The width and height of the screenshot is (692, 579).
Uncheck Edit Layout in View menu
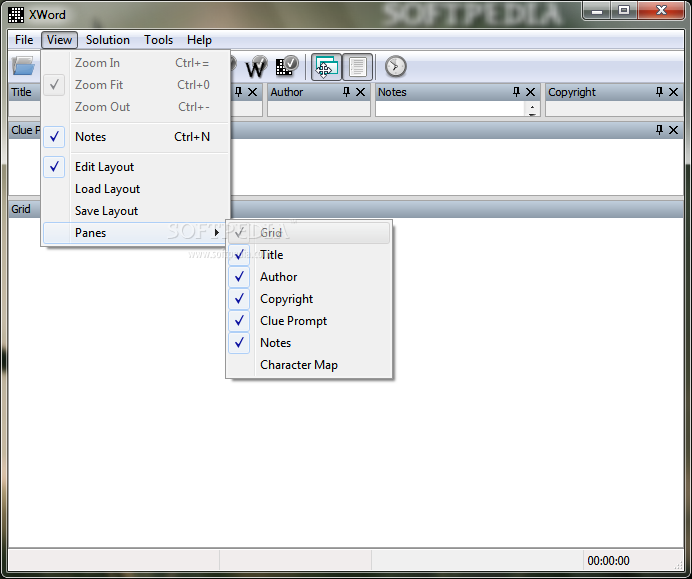pyautogui.click(x=136, y=167)
